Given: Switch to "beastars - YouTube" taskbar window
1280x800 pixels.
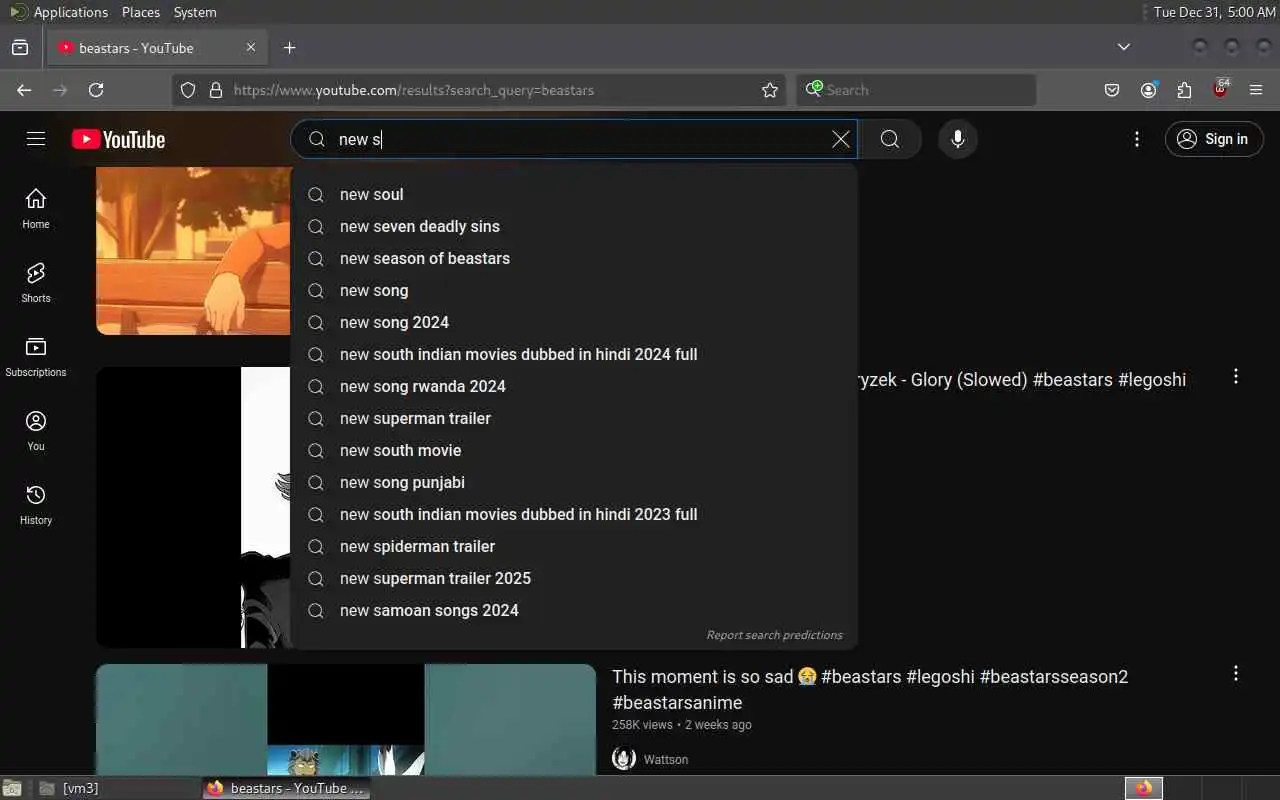Looking at the screenshot, I should pos(287,788).
